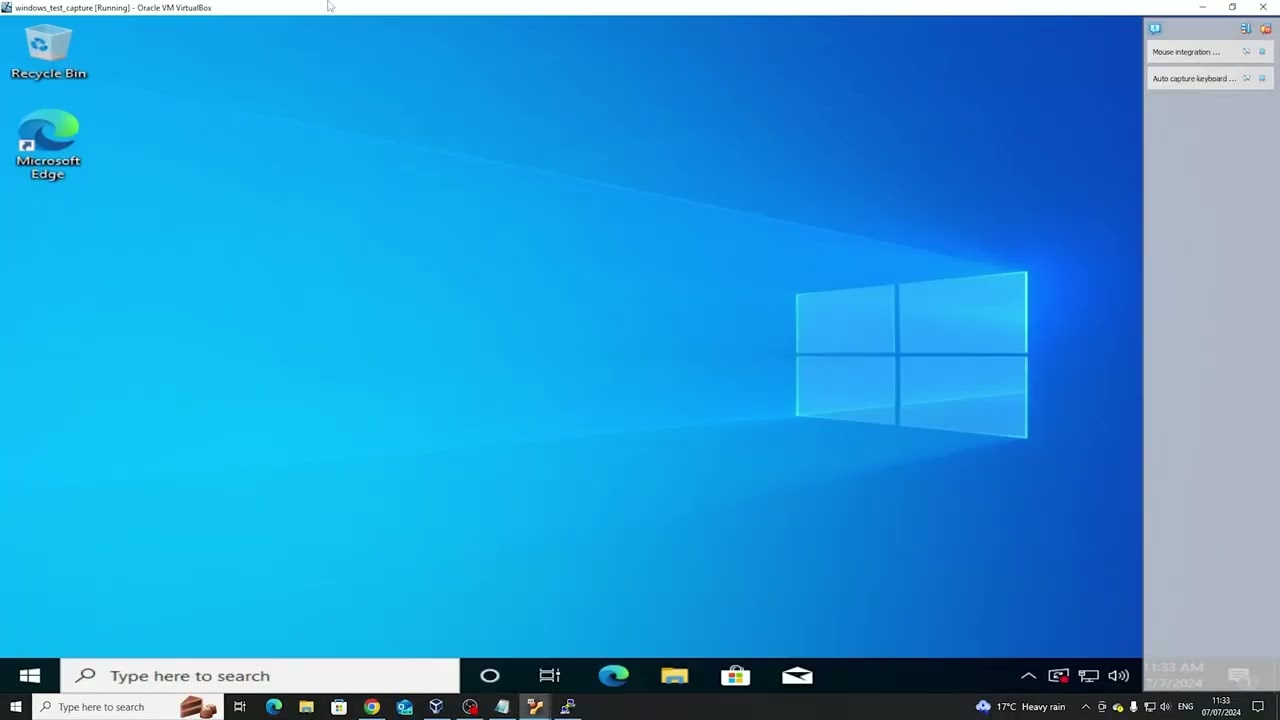
Task: Dismiss the Mouse integration notification
Action: [x=1262, y=52]
